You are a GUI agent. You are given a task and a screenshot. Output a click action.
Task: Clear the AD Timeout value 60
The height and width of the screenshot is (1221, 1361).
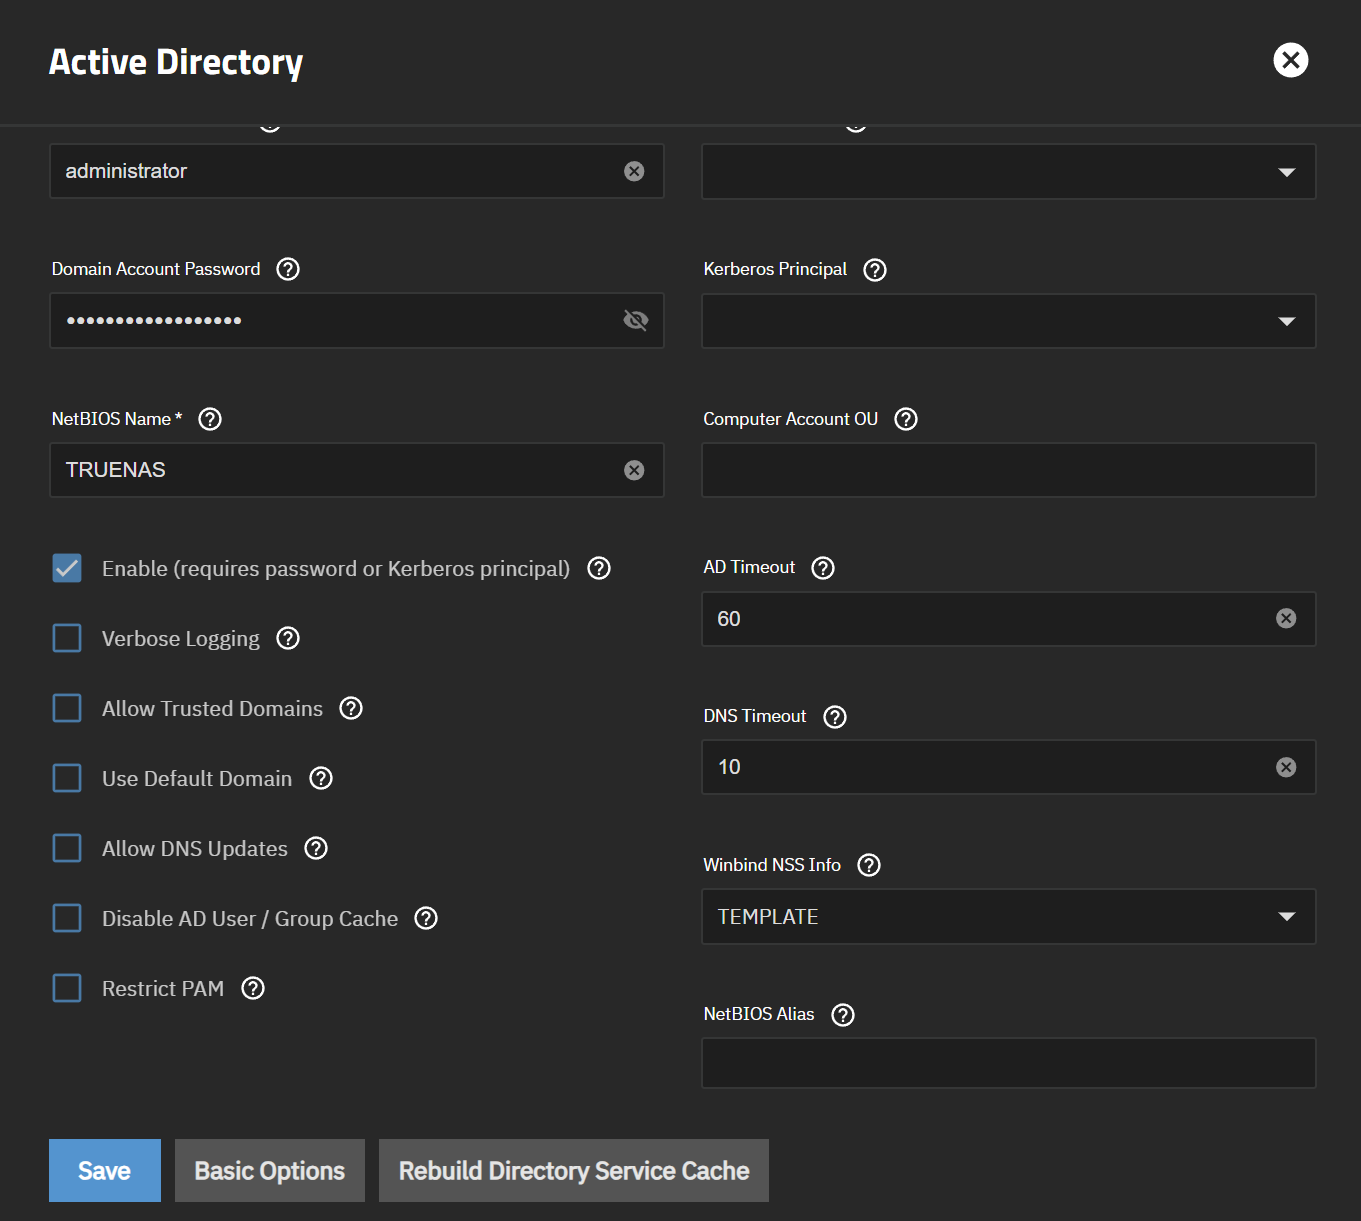[1286, 619]
